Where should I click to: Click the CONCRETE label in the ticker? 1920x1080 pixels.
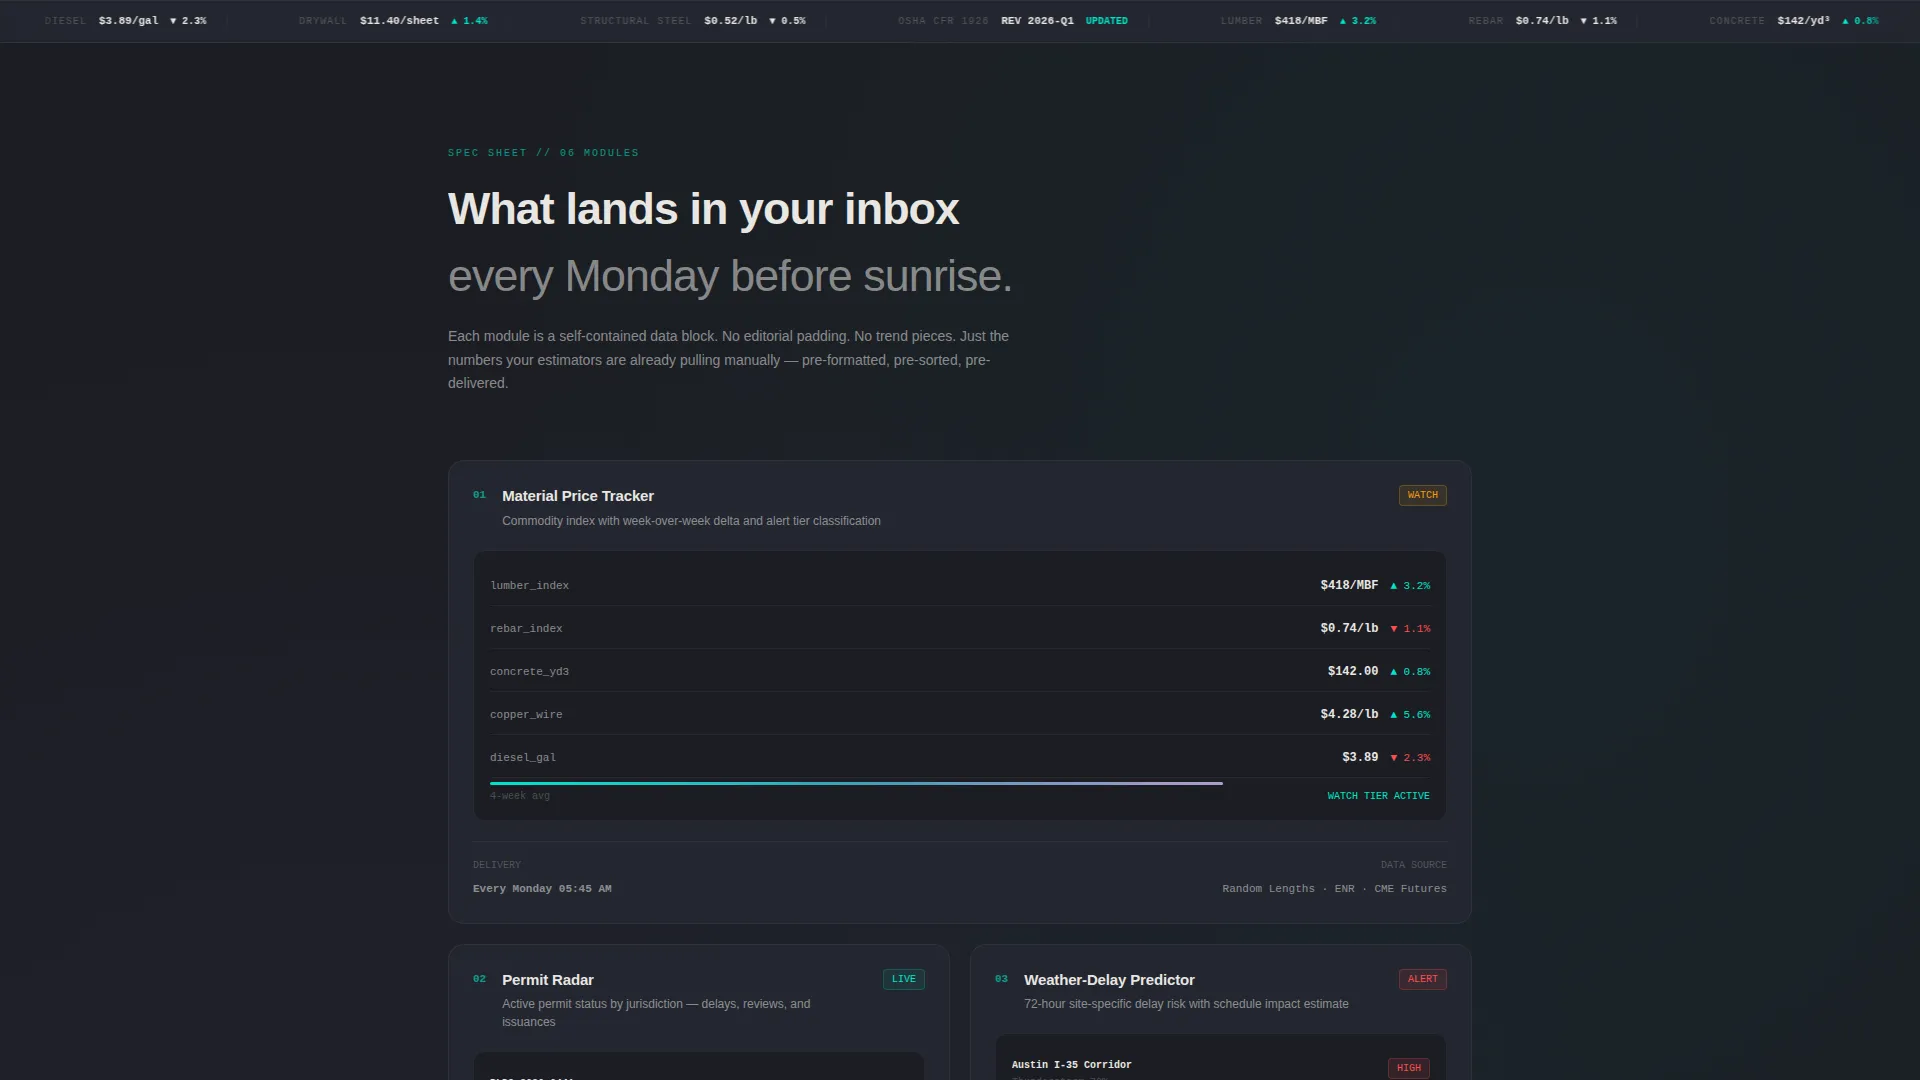coord(1737,21)
